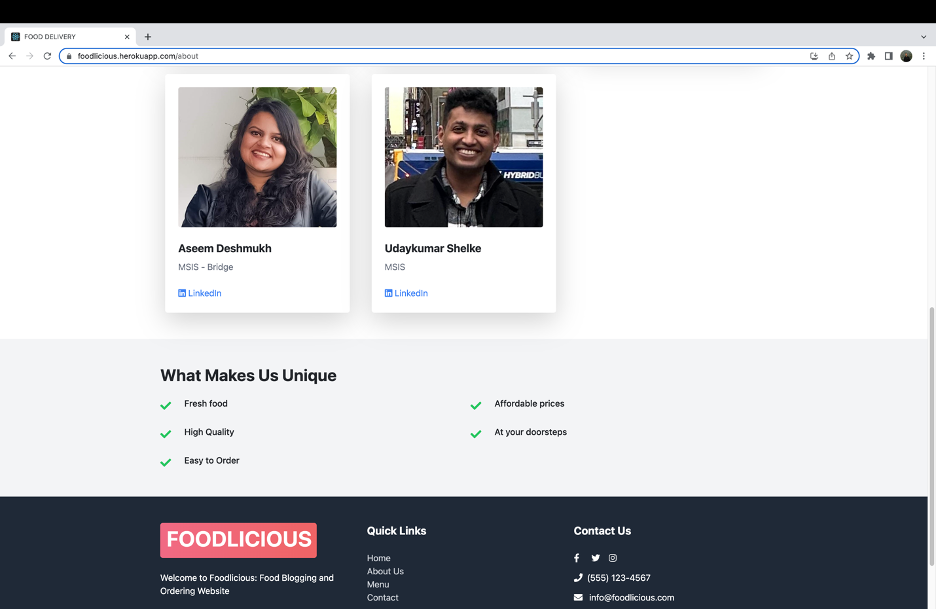The image size is (936, 610).
Task: Click the checkmark next to Affordable prices
Action: [476, 405]
